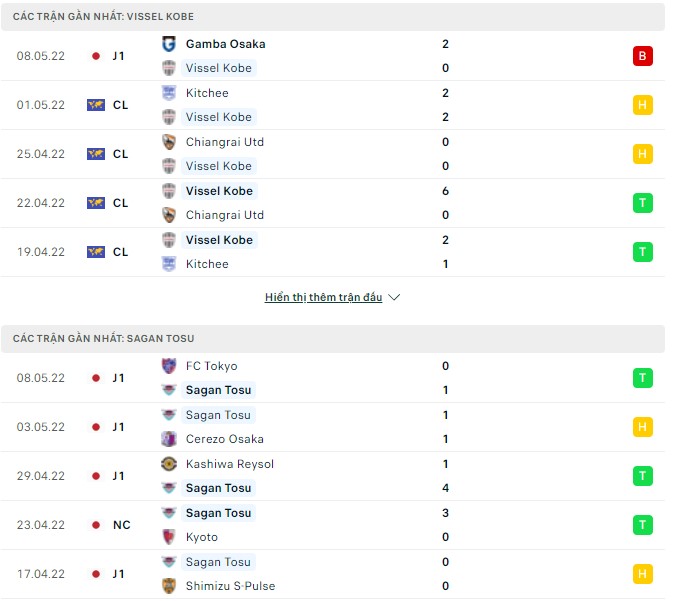Click the Kashiwa Reysol team crest
Screen dimensions: 673x601
pos(169,464)
